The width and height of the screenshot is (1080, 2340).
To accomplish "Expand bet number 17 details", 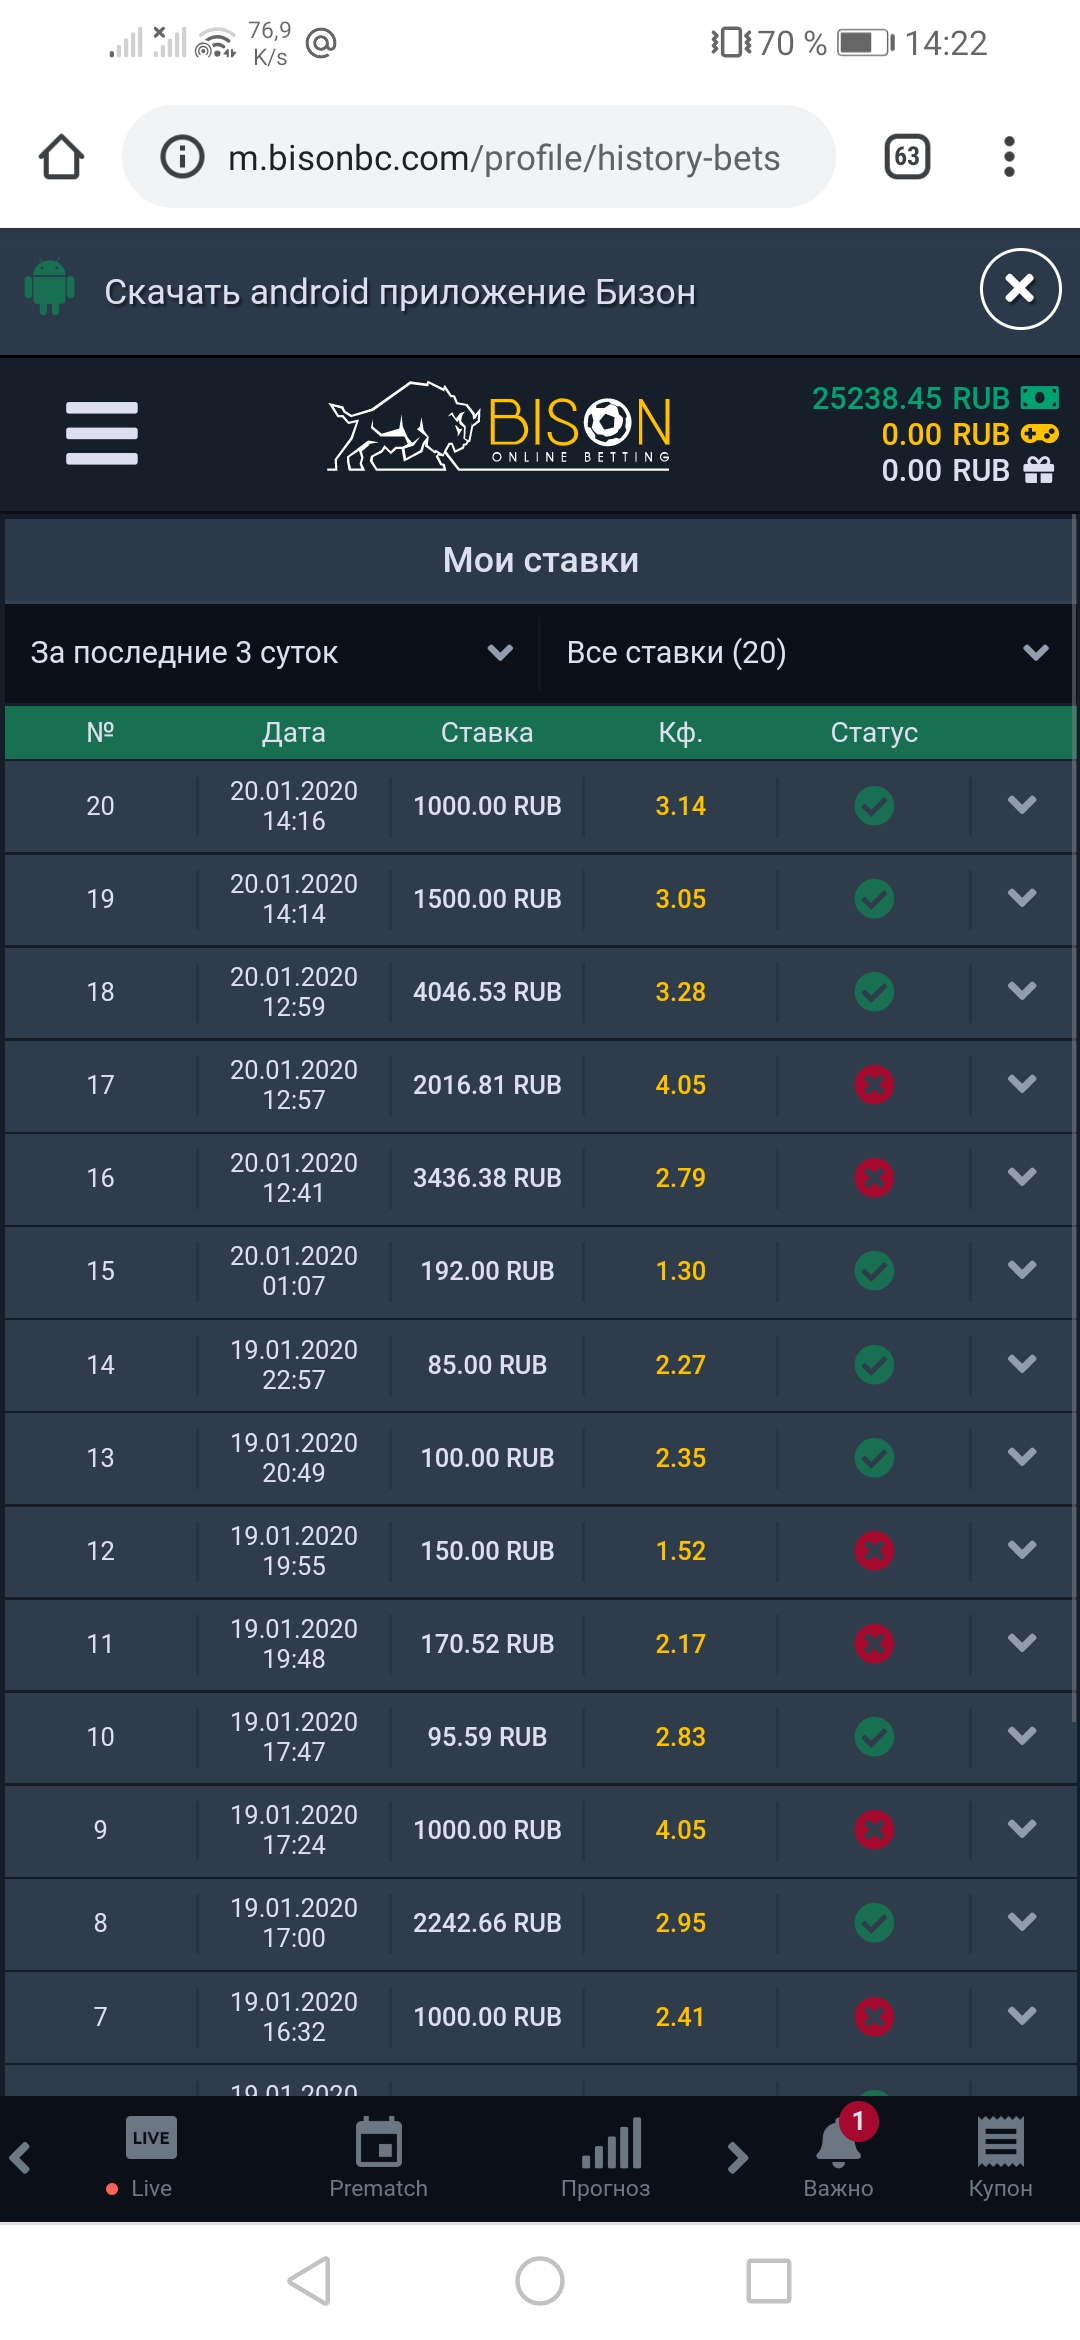I will click(1022, 1084).
